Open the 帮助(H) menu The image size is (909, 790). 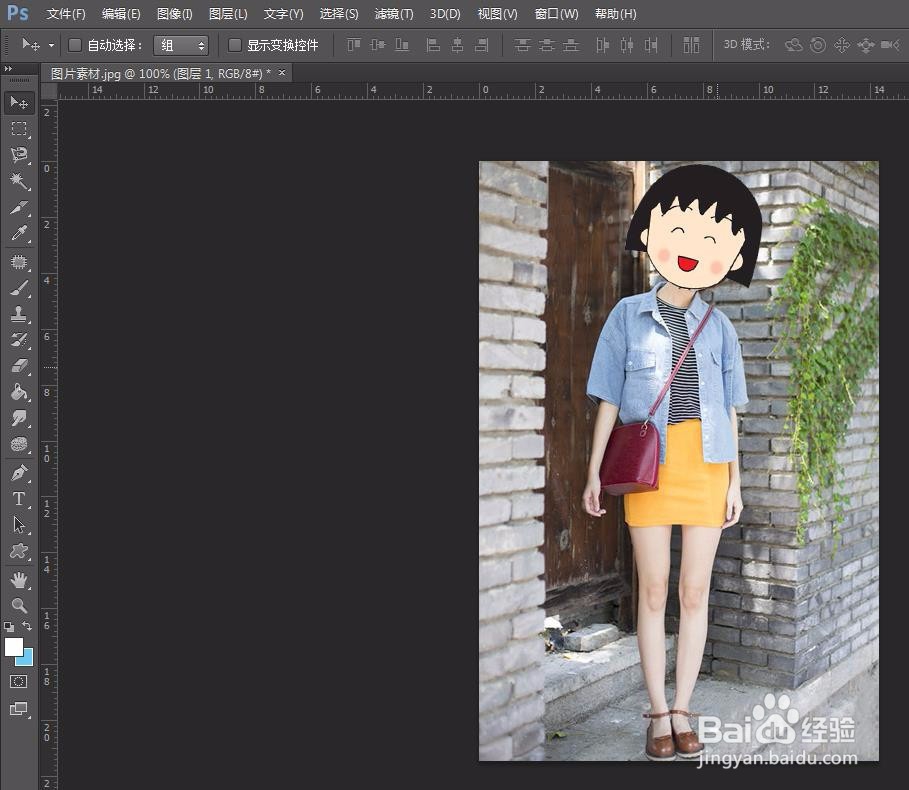[616, 14]
